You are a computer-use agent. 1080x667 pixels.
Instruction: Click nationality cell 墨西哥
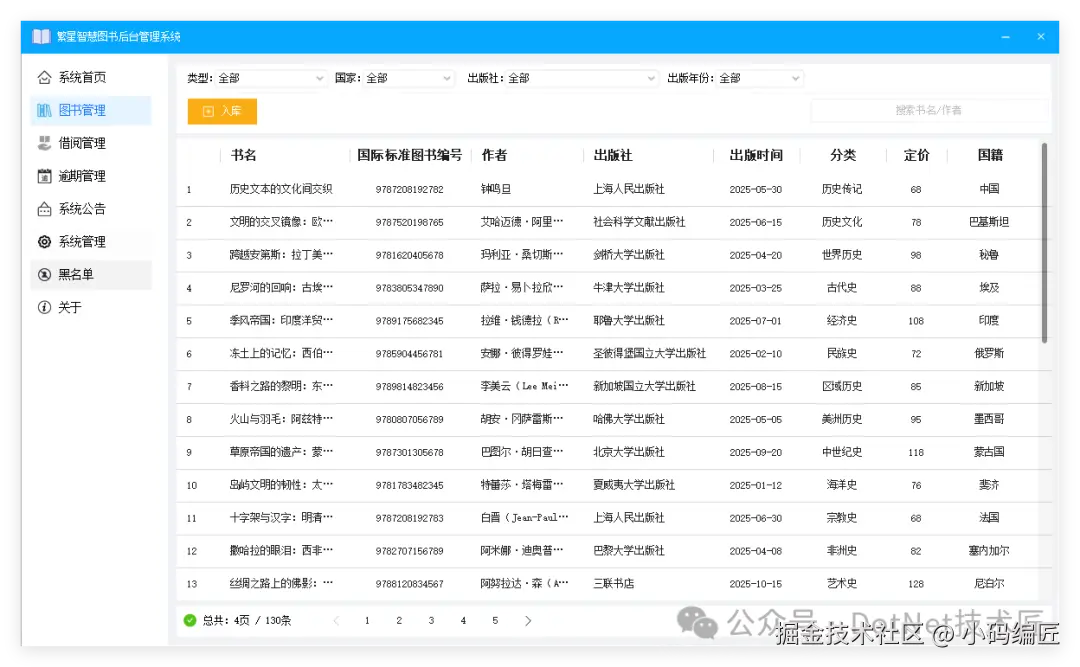point(989,420)
